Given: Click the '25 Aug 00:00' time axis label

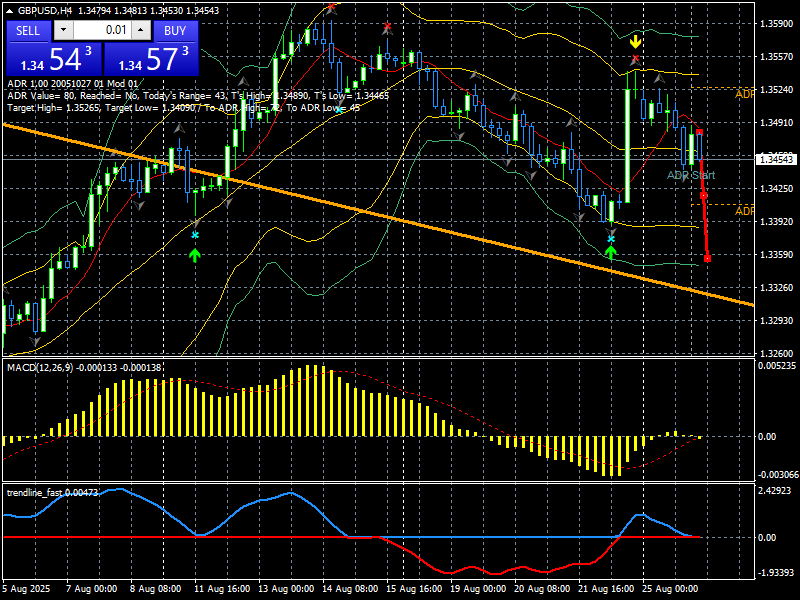Looking at the screenshot, I should 670,588.
